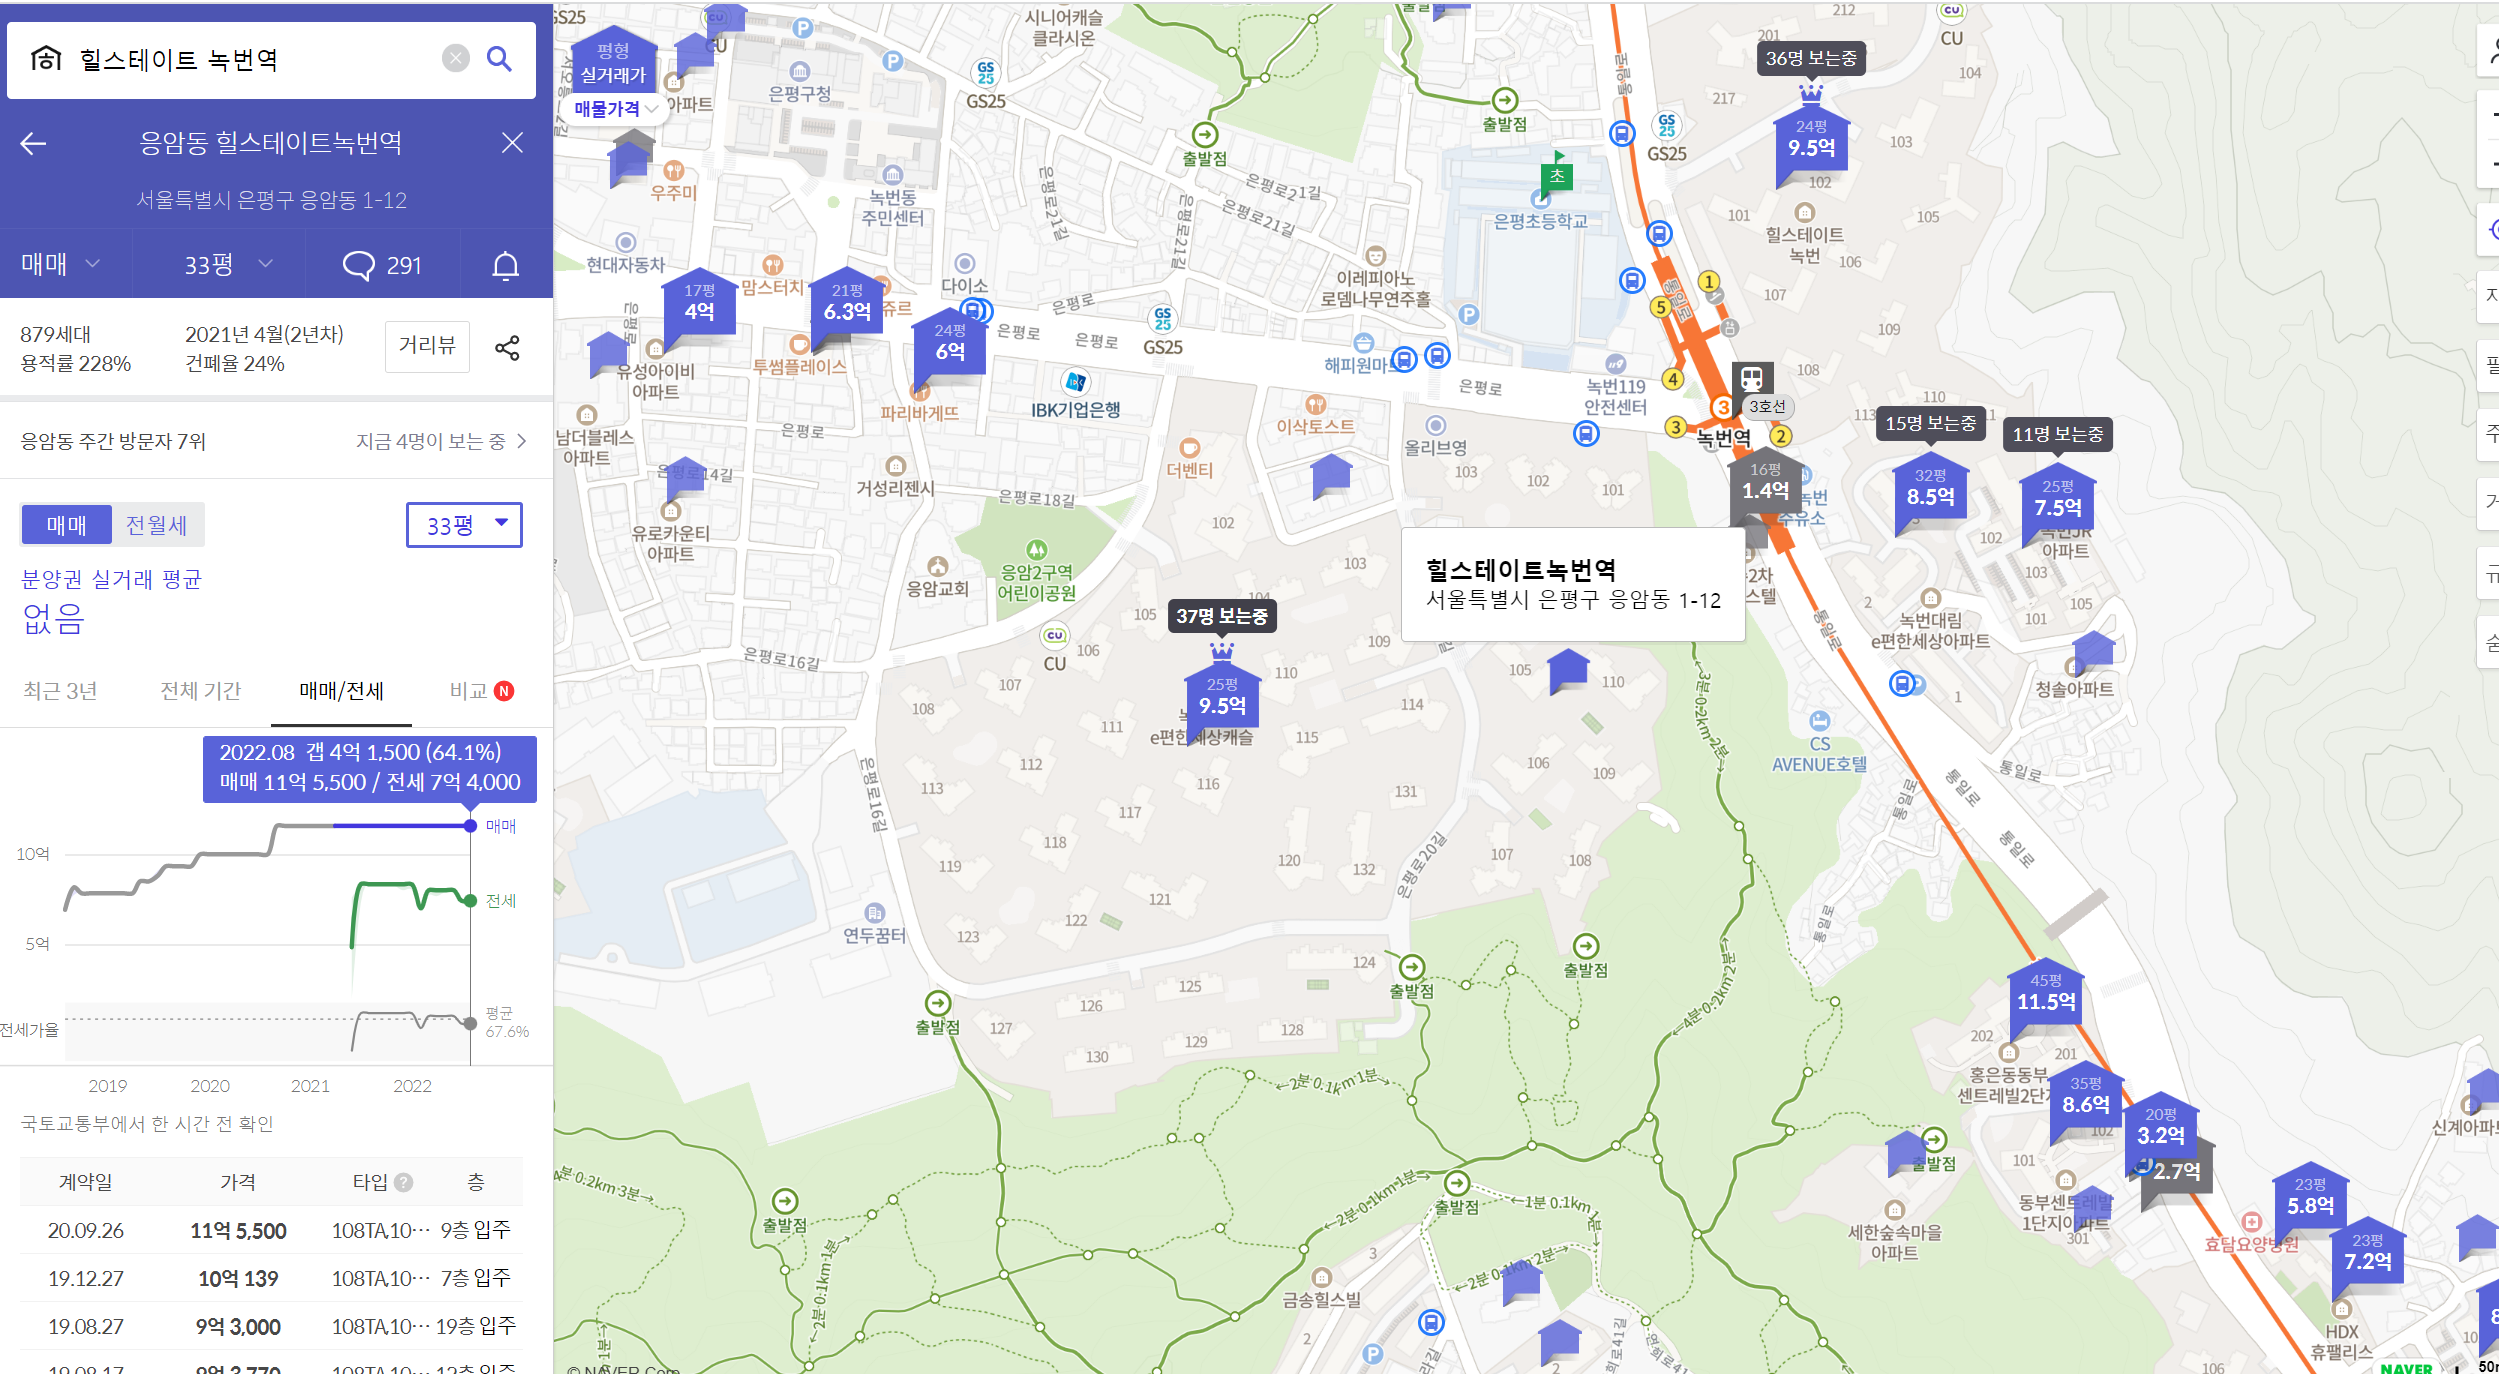Close the 힐스테이트녹번역 detail panel
This screenshot has height=1374, width=2499.
pyautogui.click(x=512, y=143)
